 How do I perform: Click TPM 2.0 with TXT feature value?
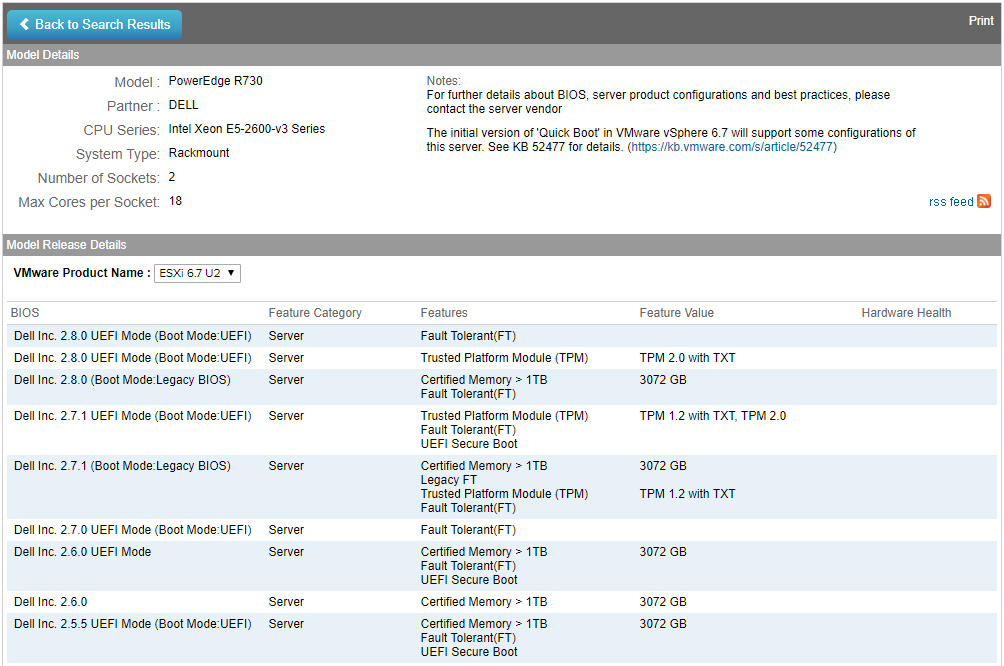[x=687, y=357]
